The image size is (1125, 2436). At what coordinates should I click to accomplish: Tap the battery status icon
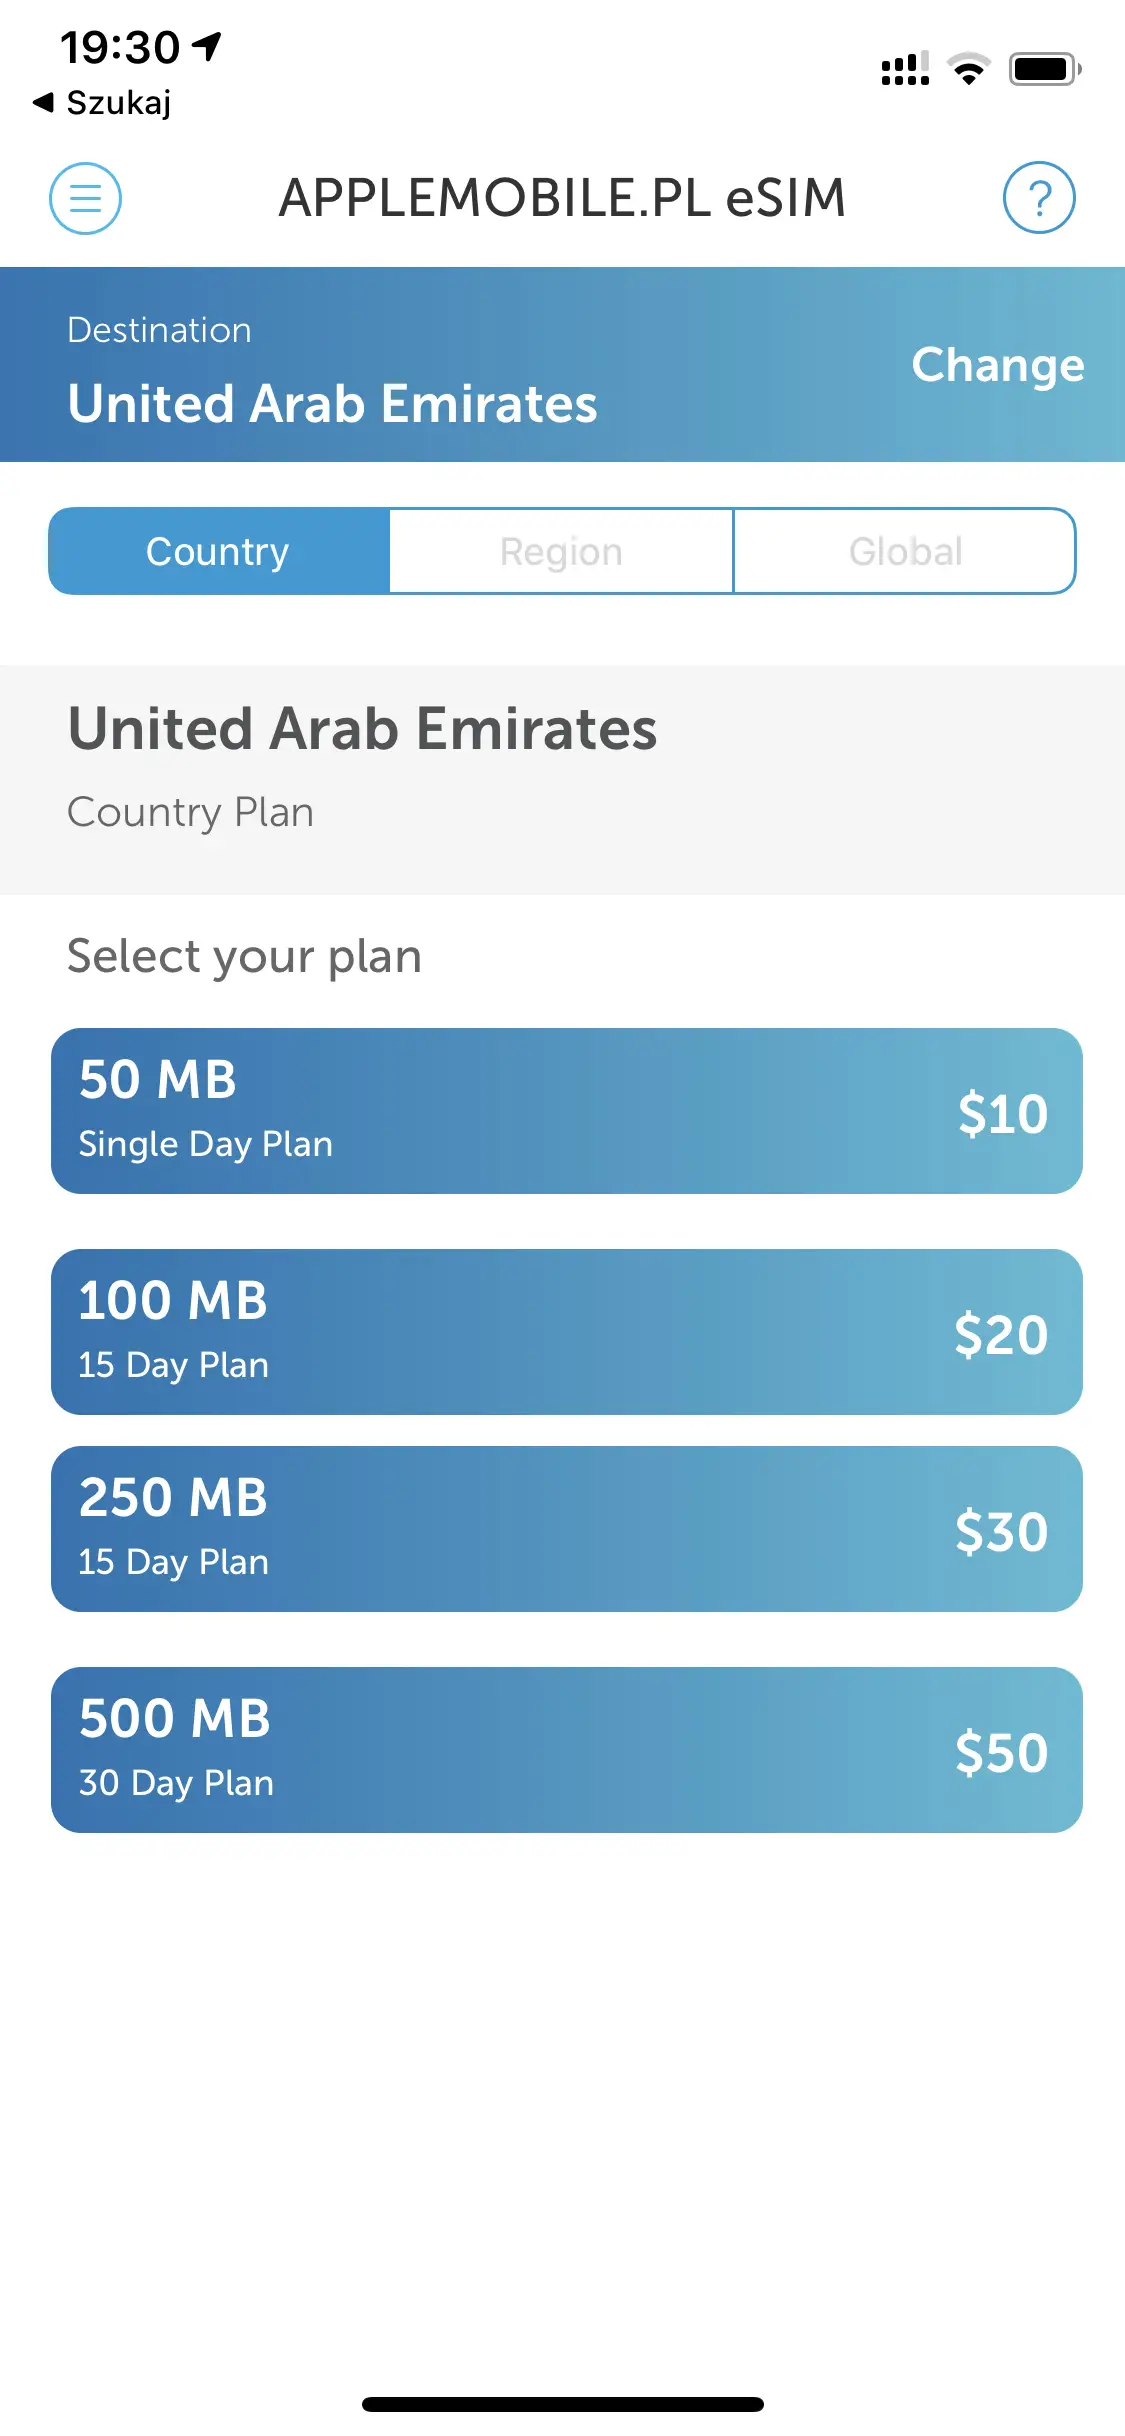pyautogui.click(x=1044, y=69)
